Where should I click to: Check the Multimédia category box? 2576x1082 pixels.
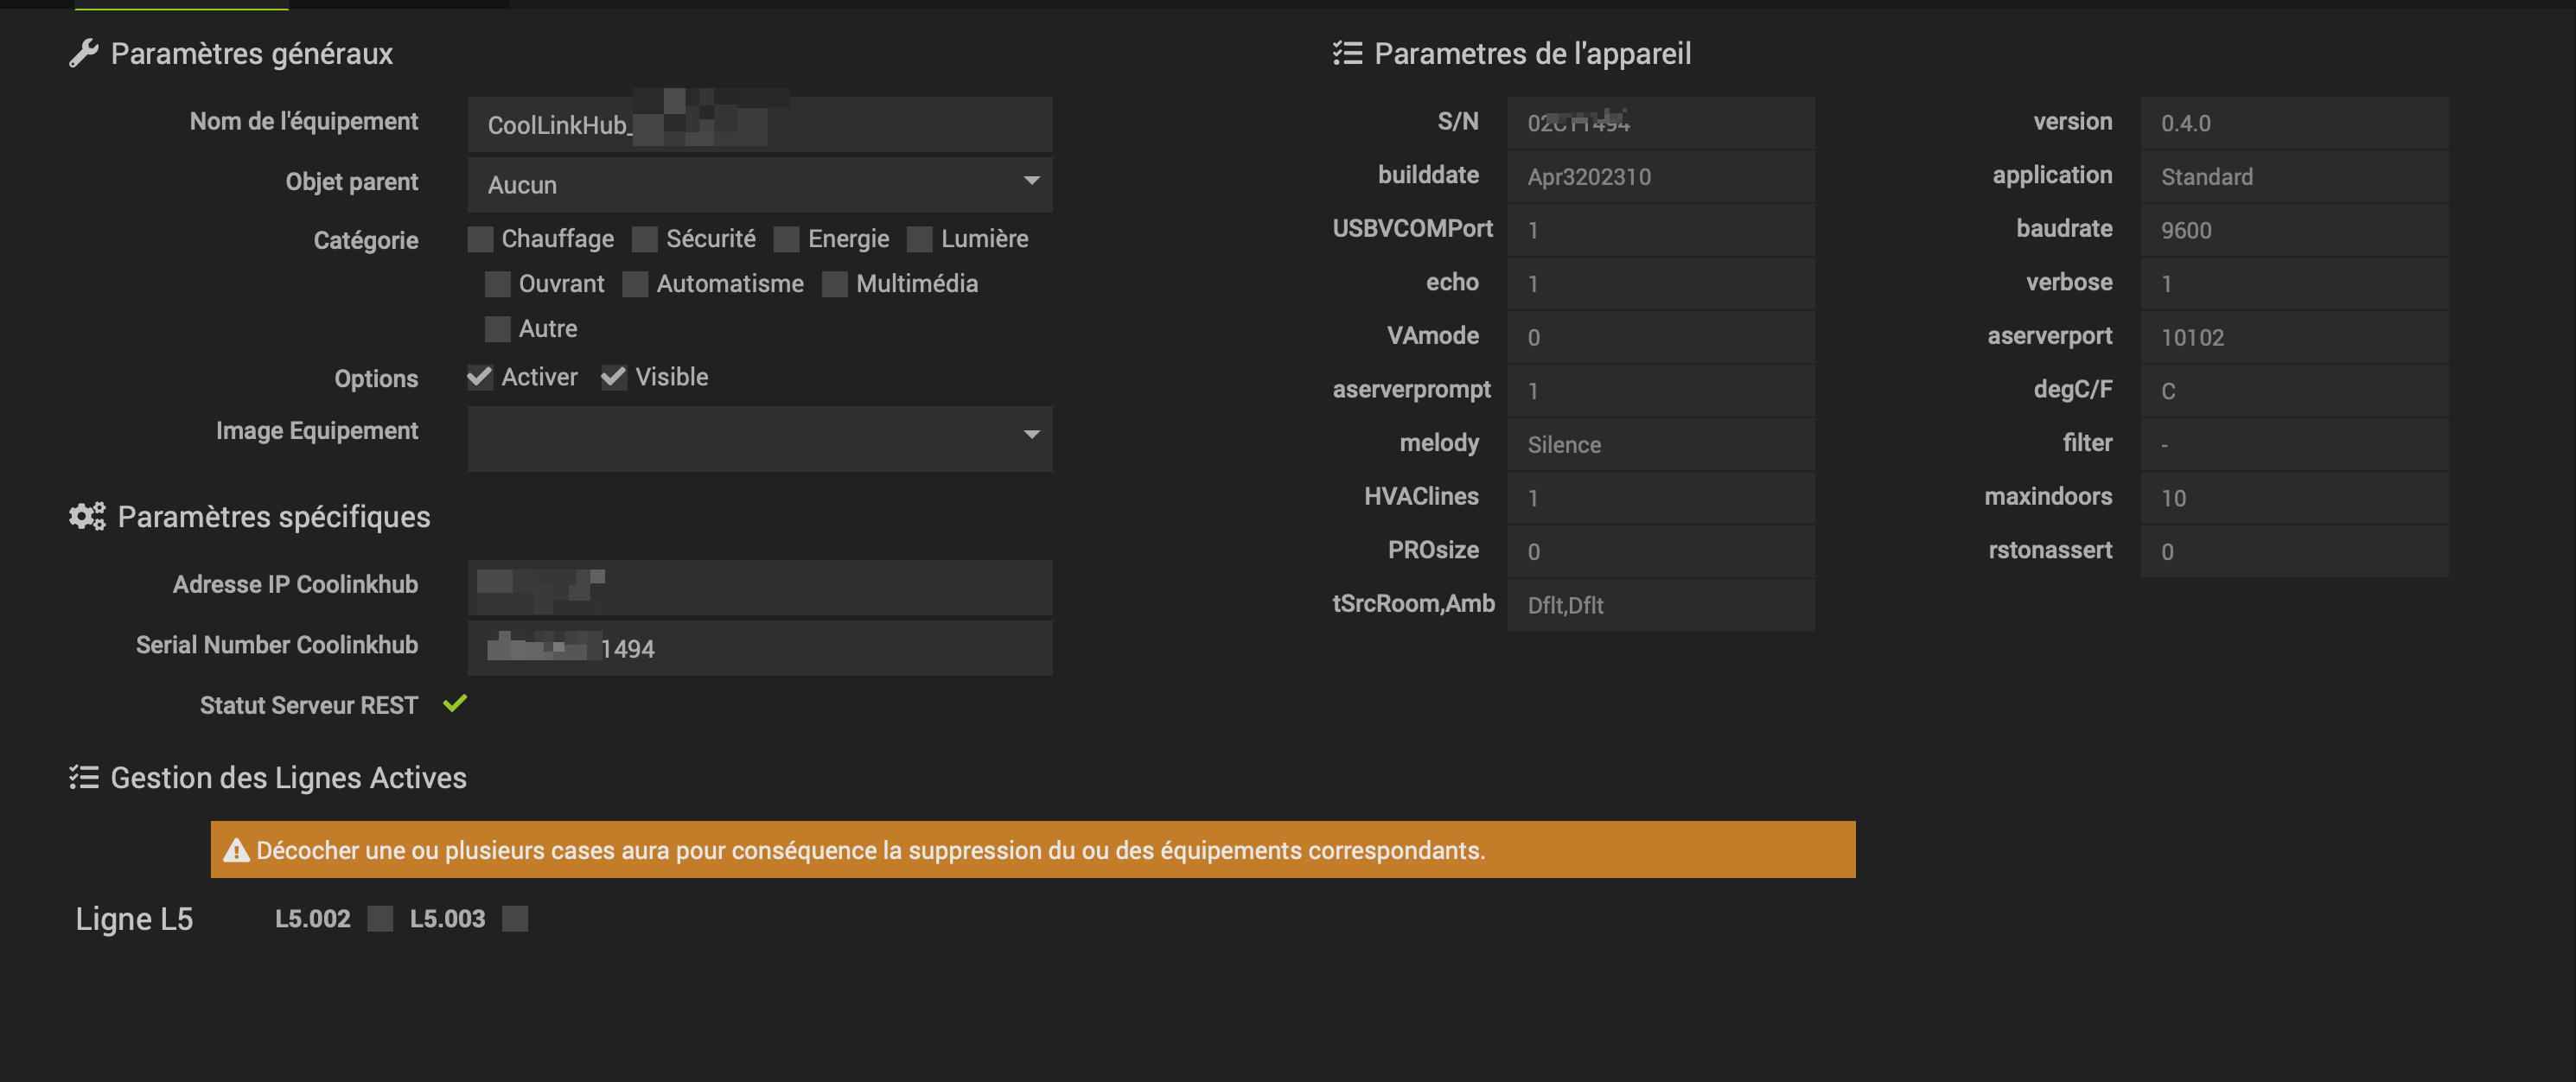click(x=835, y=284)
